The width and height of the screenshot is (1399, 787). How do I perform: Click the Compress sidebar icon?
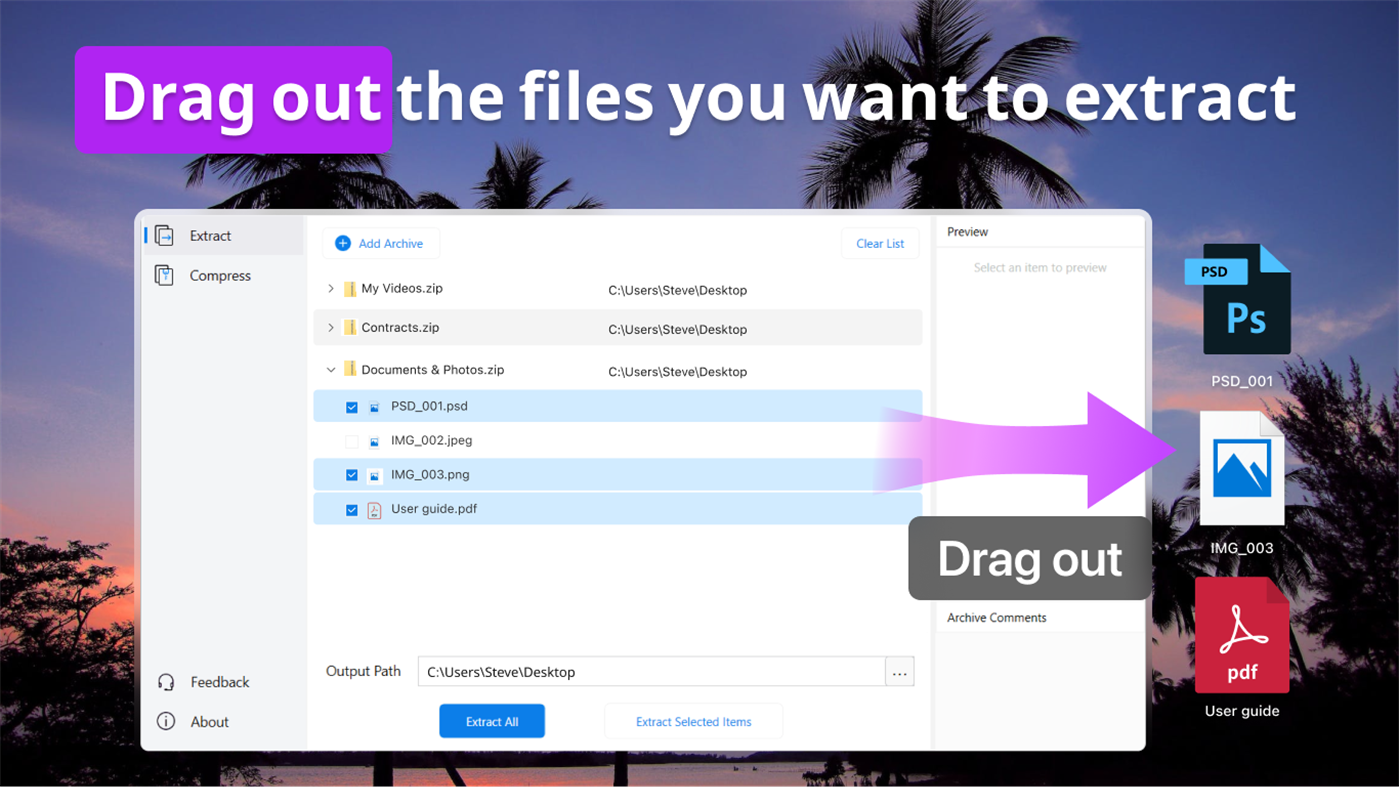pos(163,275)
